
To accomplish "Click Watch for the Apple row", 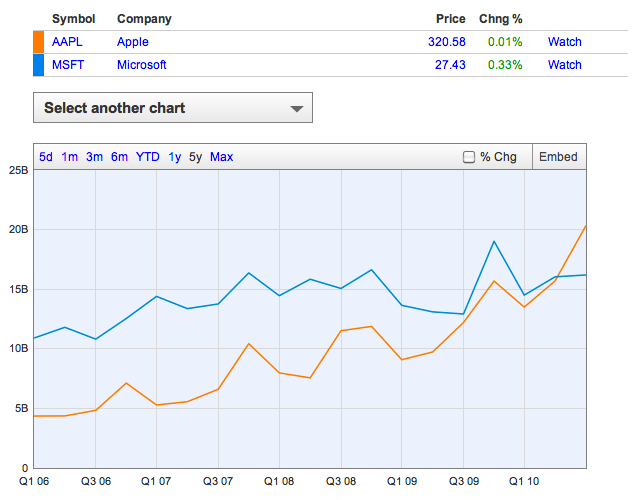I will (x=564, y=42).
